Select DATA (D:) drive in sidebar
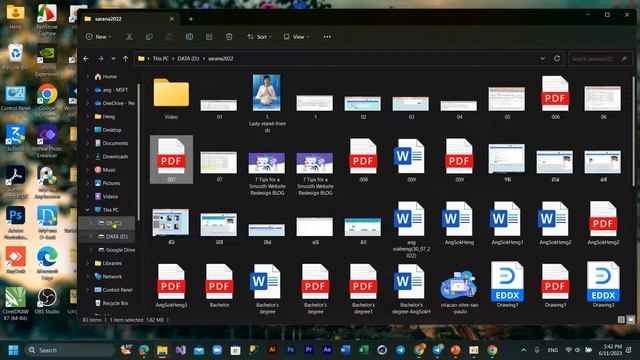 point(113,236)
